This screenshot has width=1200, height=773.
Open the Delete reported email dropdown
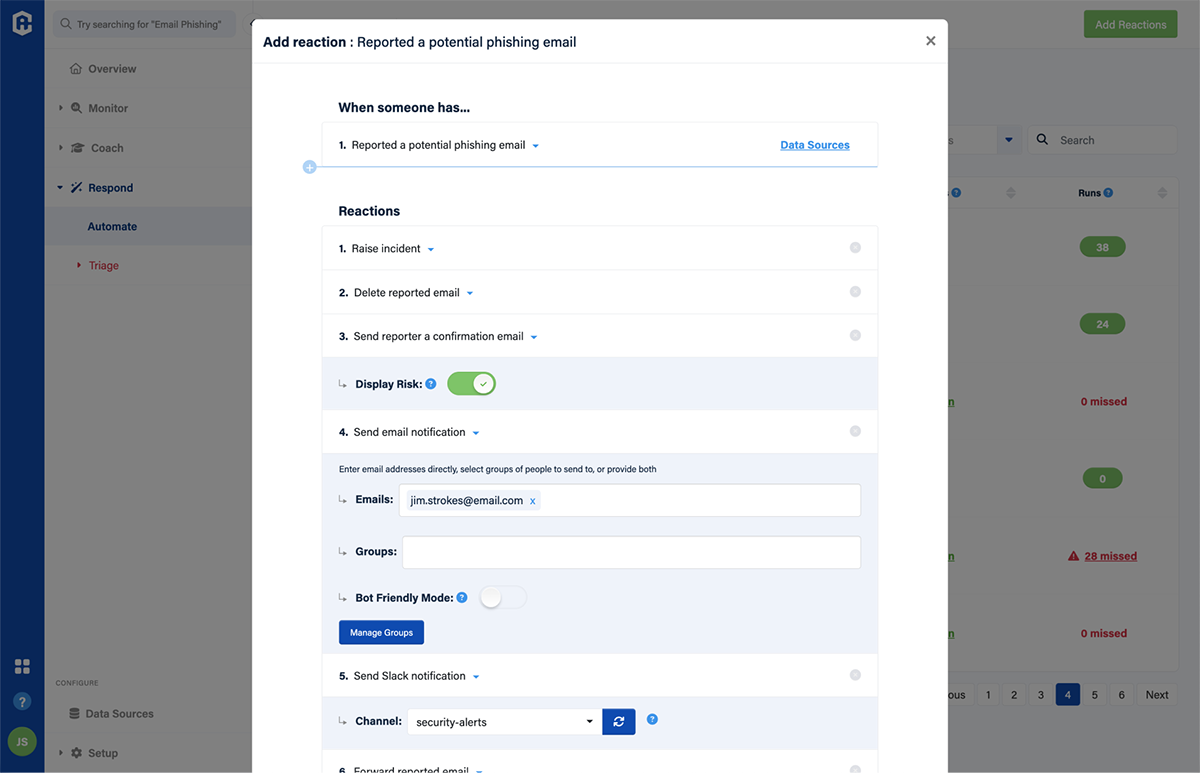coord(470,293)
